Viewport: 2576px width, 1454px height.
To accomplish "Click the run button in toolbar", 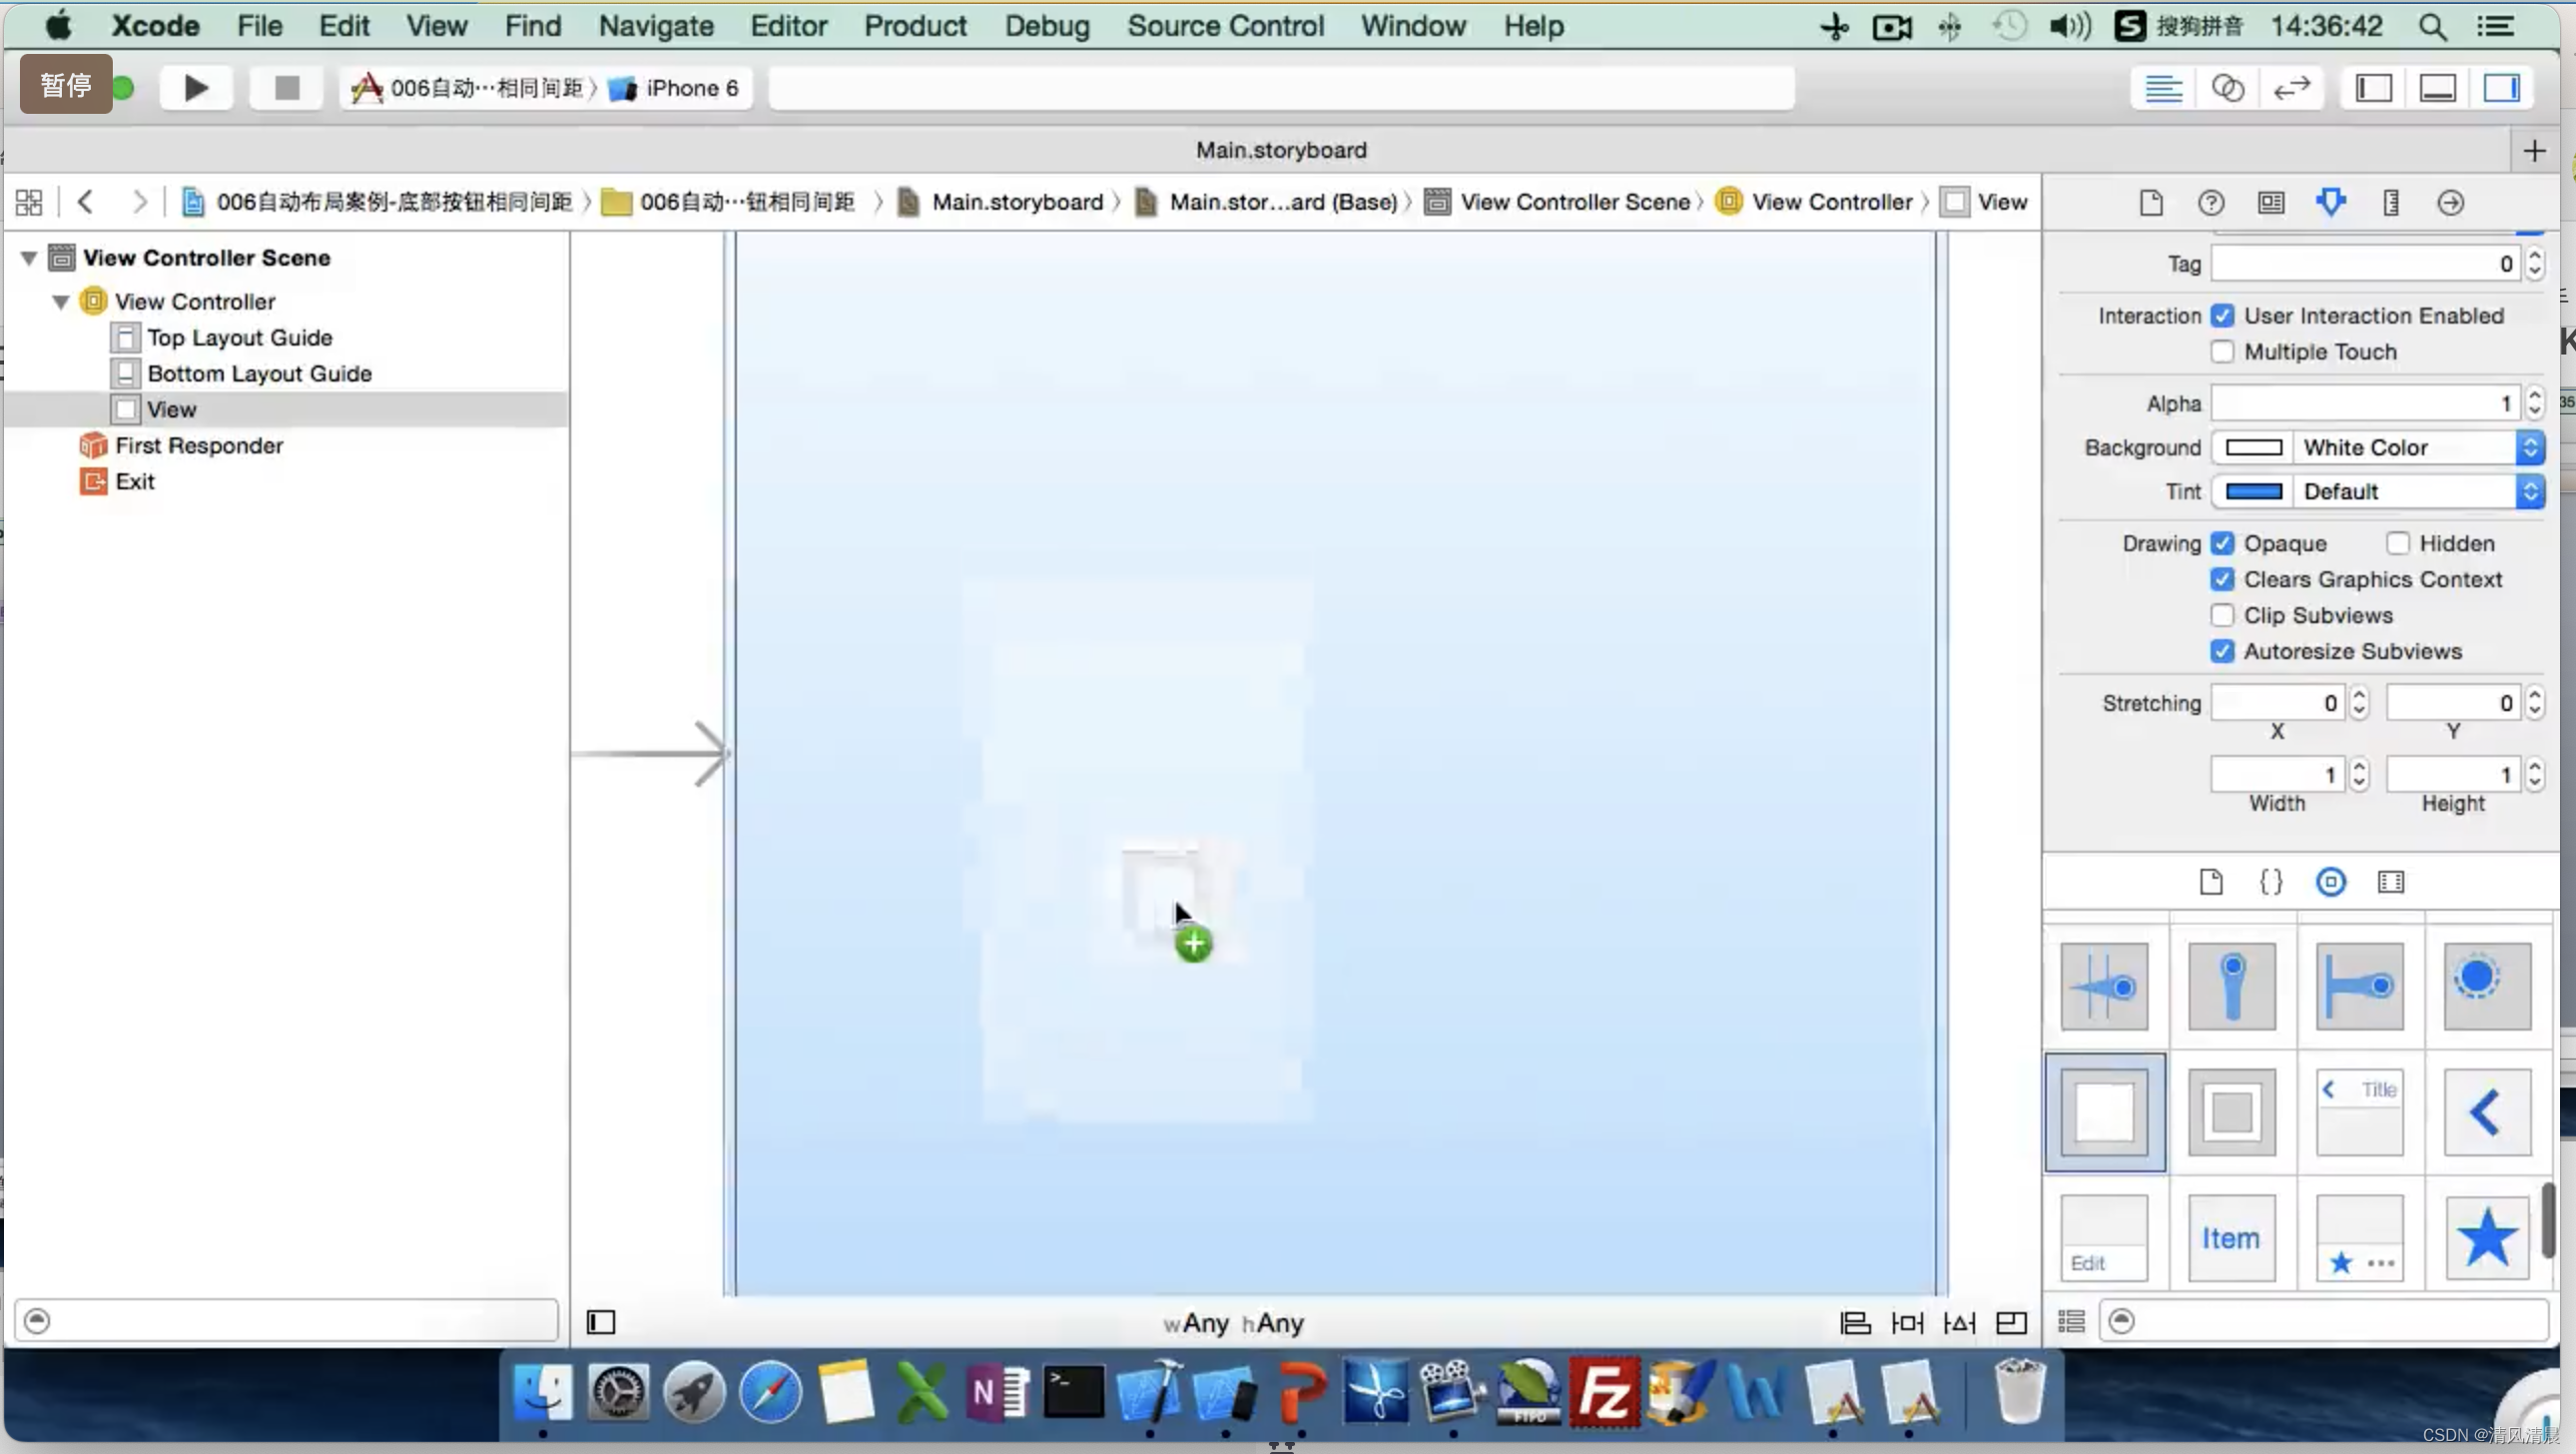I will (x=193, y=87).
